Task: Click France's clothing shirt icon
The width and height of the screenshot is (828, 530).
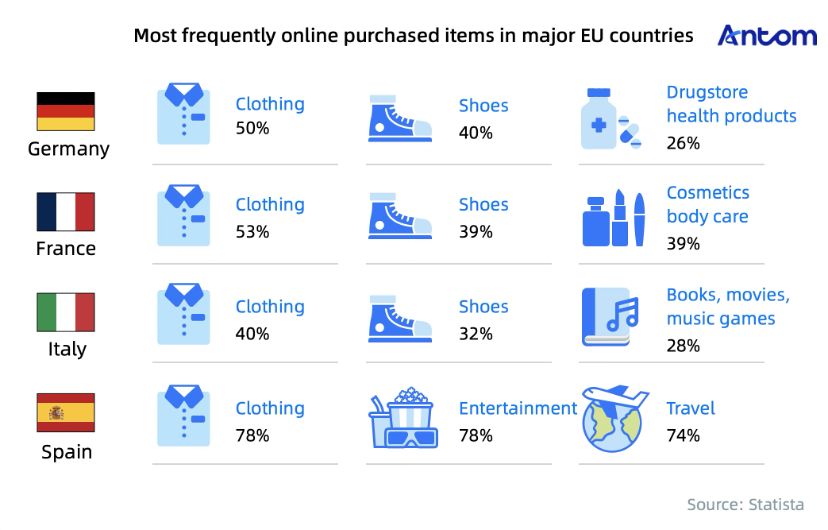Action: point(186,218)
